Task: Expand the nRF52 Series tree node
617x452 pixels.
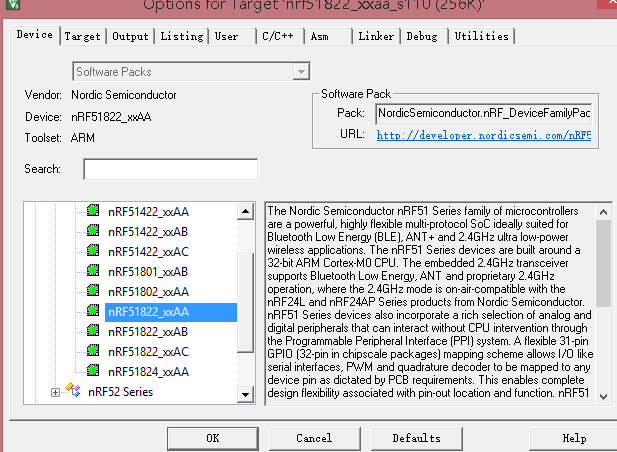Action: (x=55, y=392)
